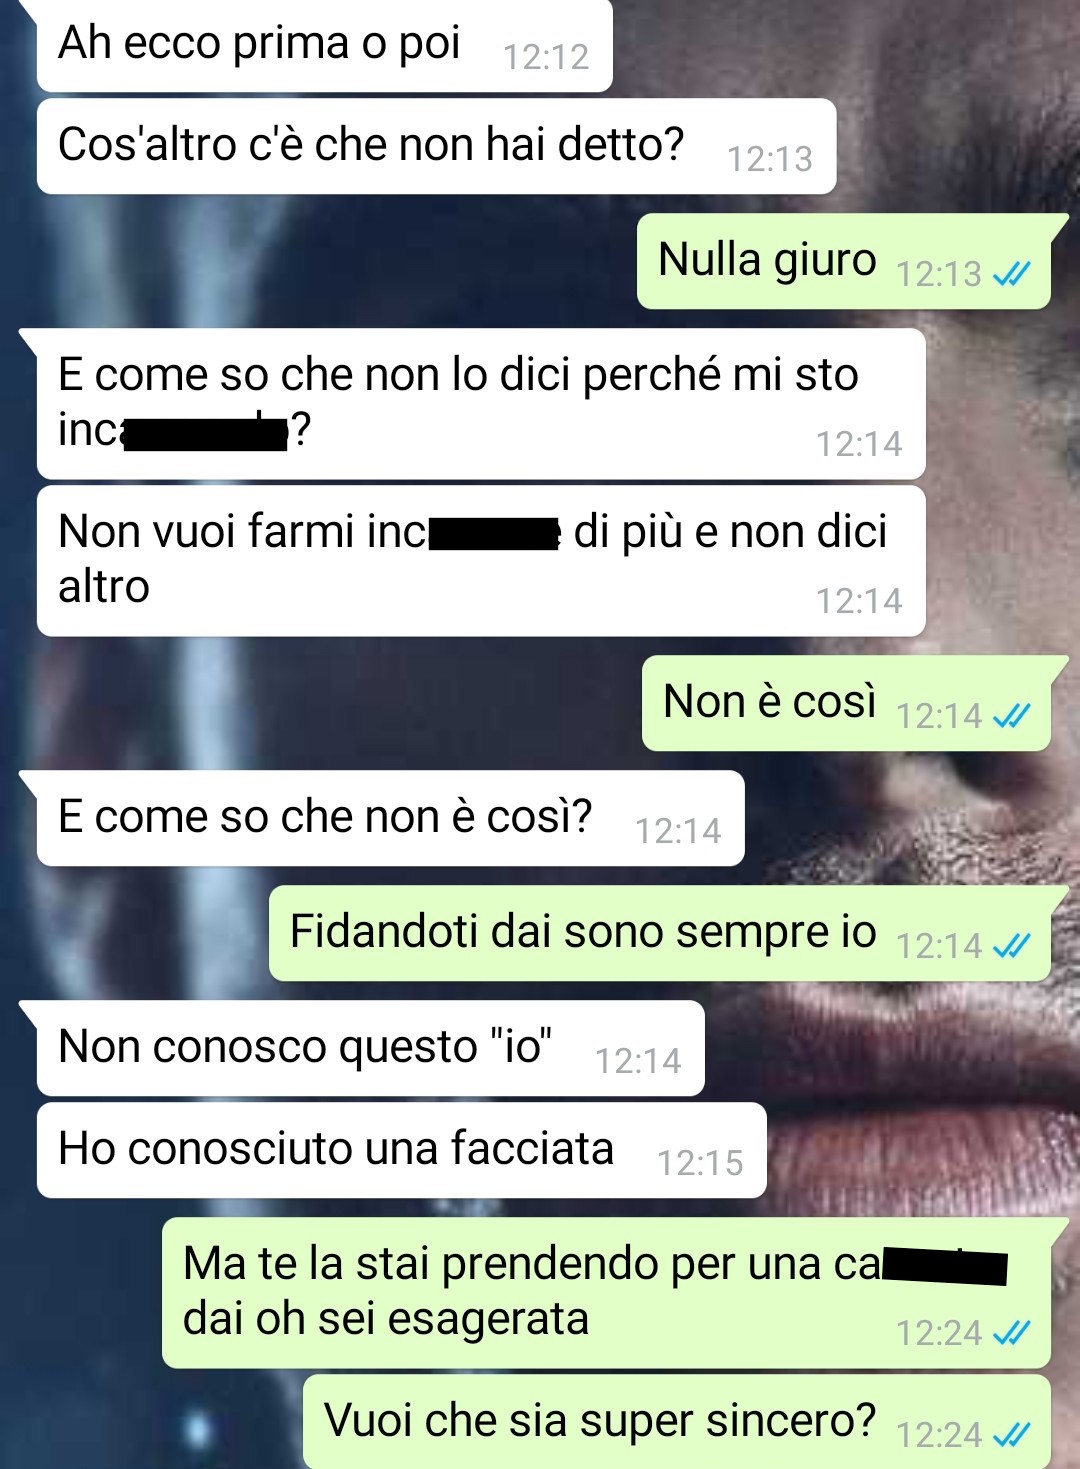Tap the 'Nulla giuro' sent message
Image resolution: width=1080 pixels, height=1469 pixels.
pyautogui.click(x=844, y=261)
